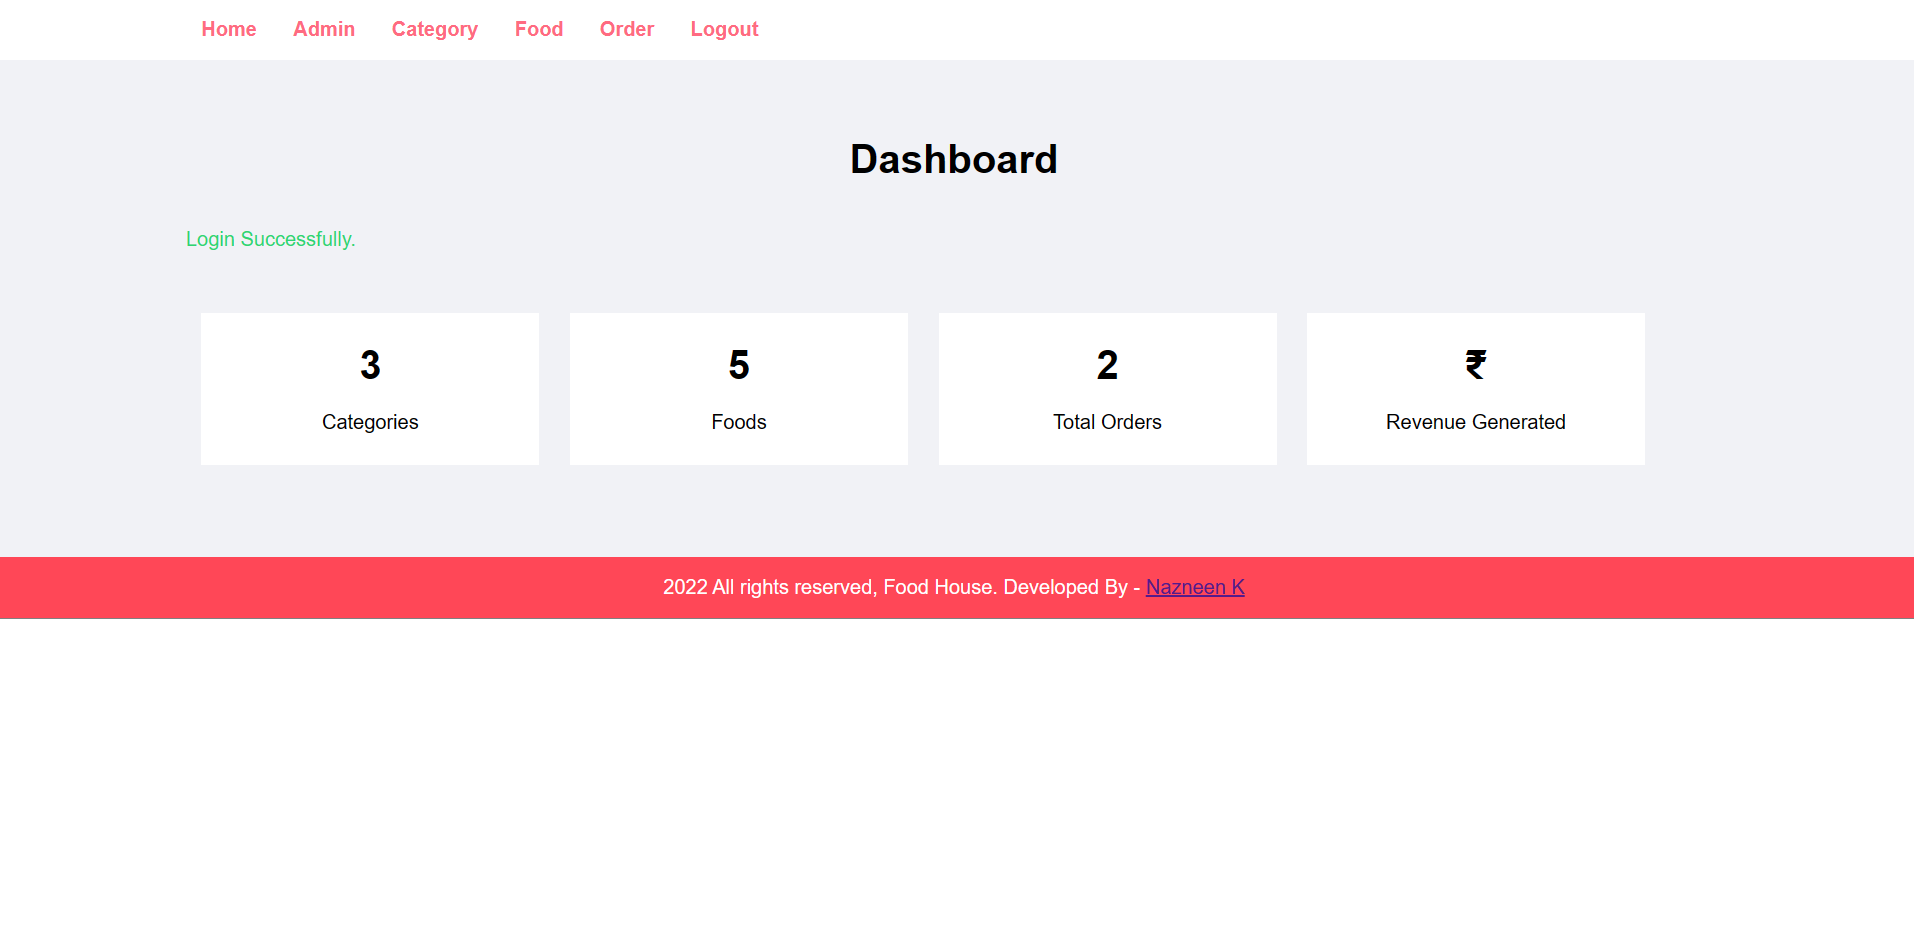The height and width of the screenshot is (929, 1914).
Task: Select the Foods card showing 5
Action: pyautogui.click(x=738, y=389)
